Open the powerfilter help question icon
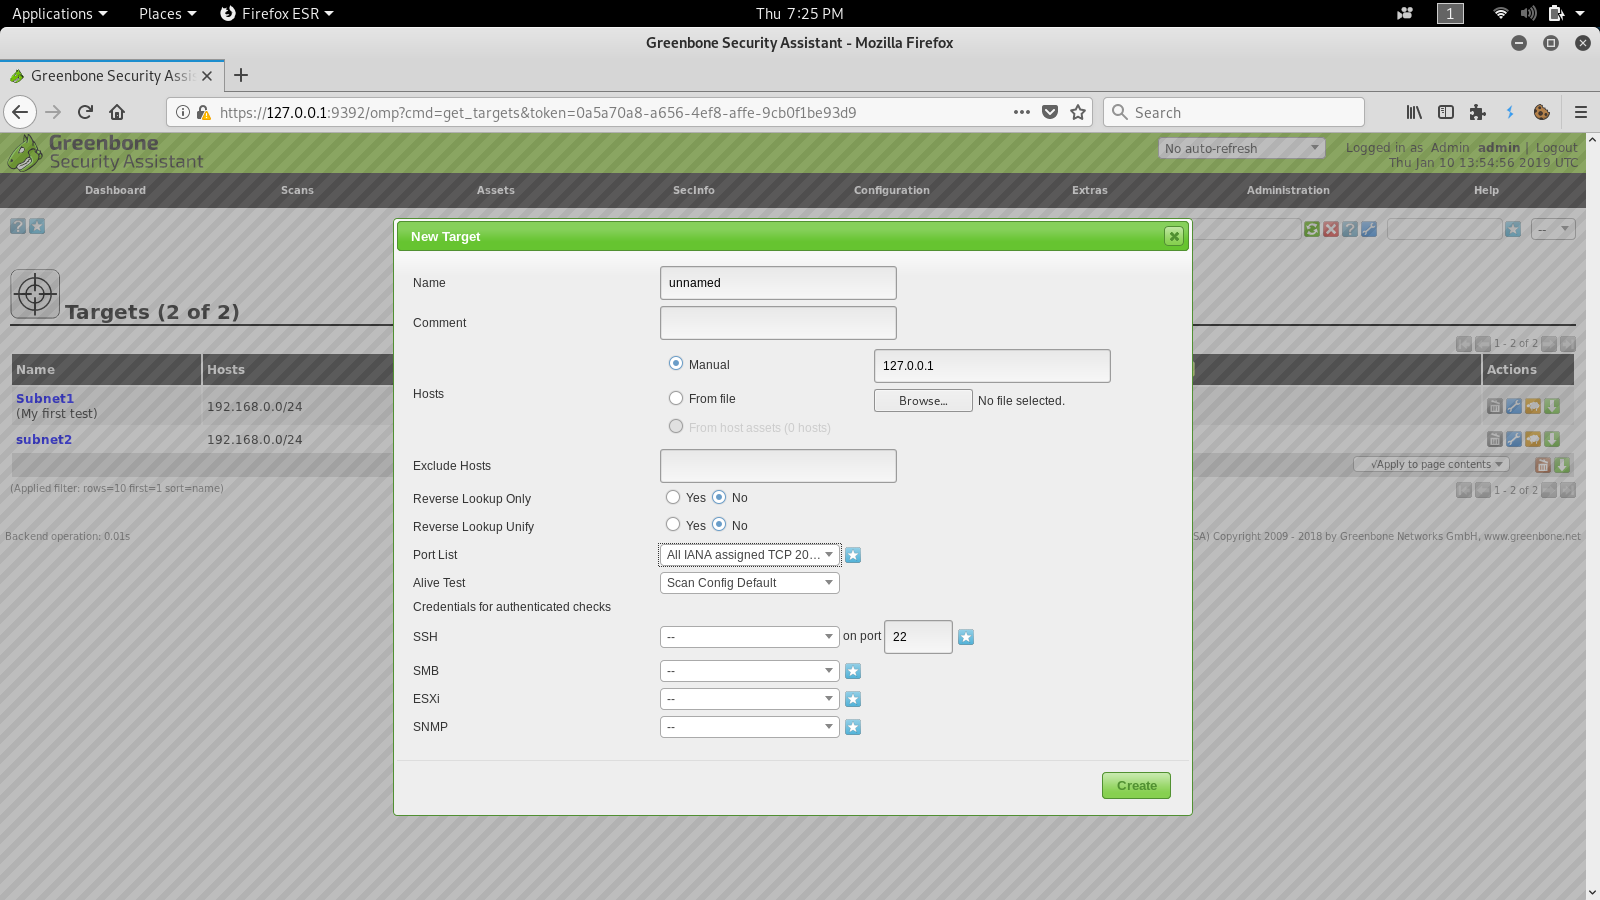The image size is (1600, 900). point(1350,229)
